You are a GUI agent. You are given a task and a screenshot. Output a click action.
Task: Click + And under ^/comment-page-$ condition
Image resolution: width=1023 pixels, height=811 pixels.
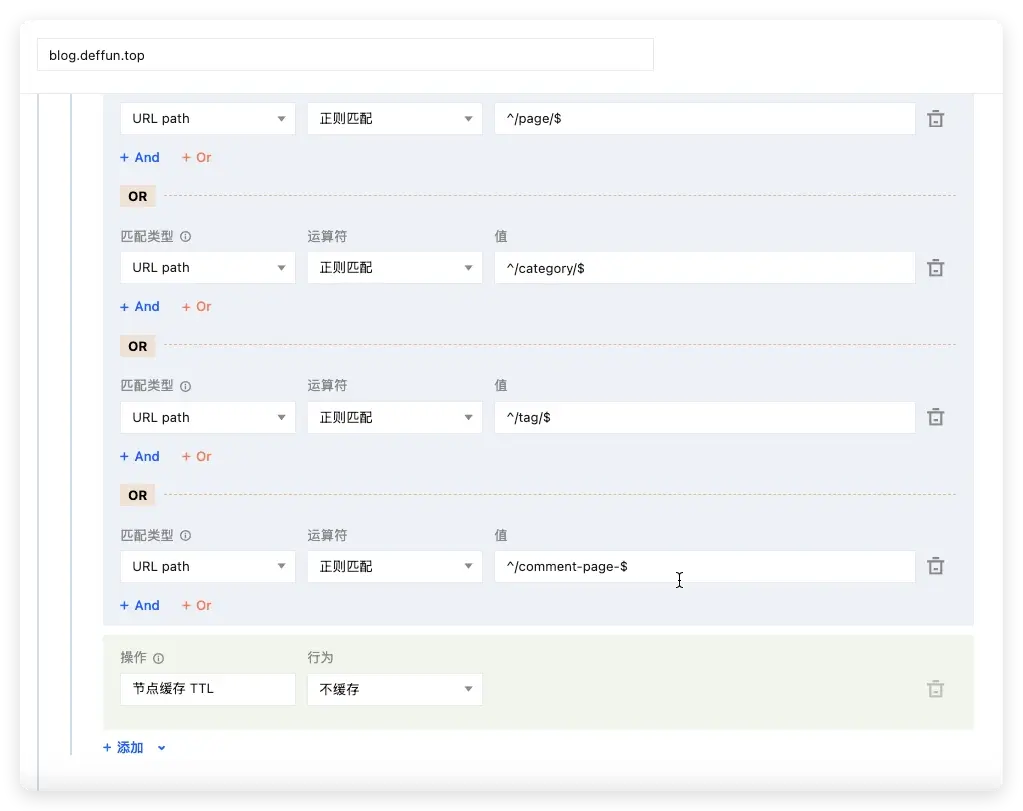(x=140, y=605)
